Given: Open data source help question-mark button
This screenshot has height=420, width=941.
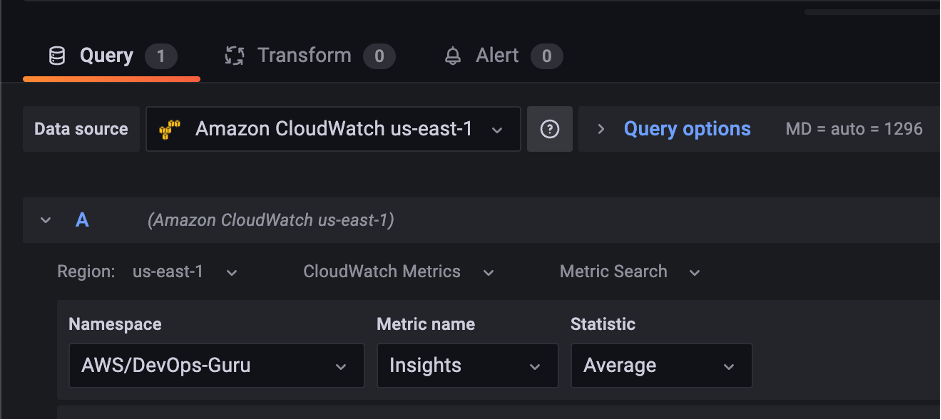Looking at the screenshot, I should tap(550, 129).
